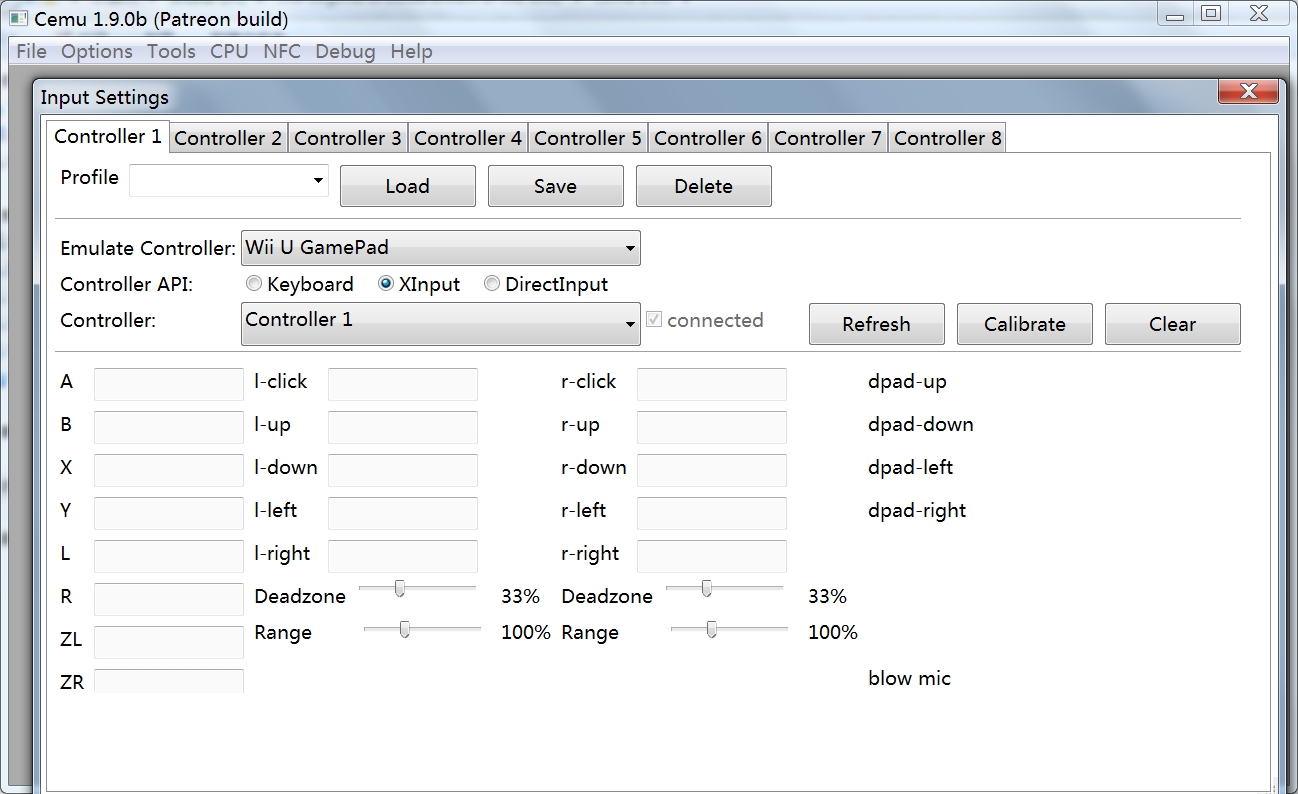Screen dimensions: 1298x794
Task: Open the NFC menu
Action: (x=282, y=51)
